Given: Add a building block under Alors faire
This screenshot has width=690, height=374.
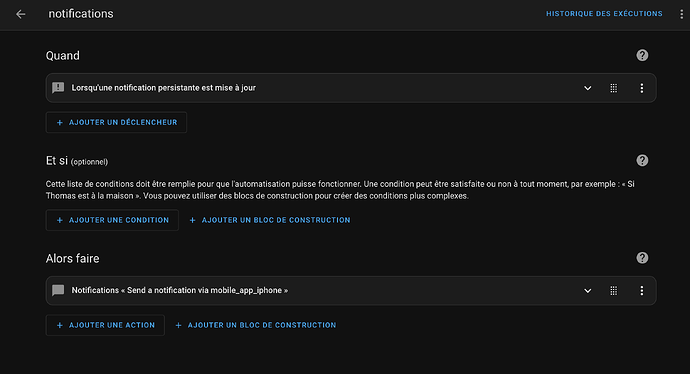Looking at the screenshot, I should (x=256, y=325).
